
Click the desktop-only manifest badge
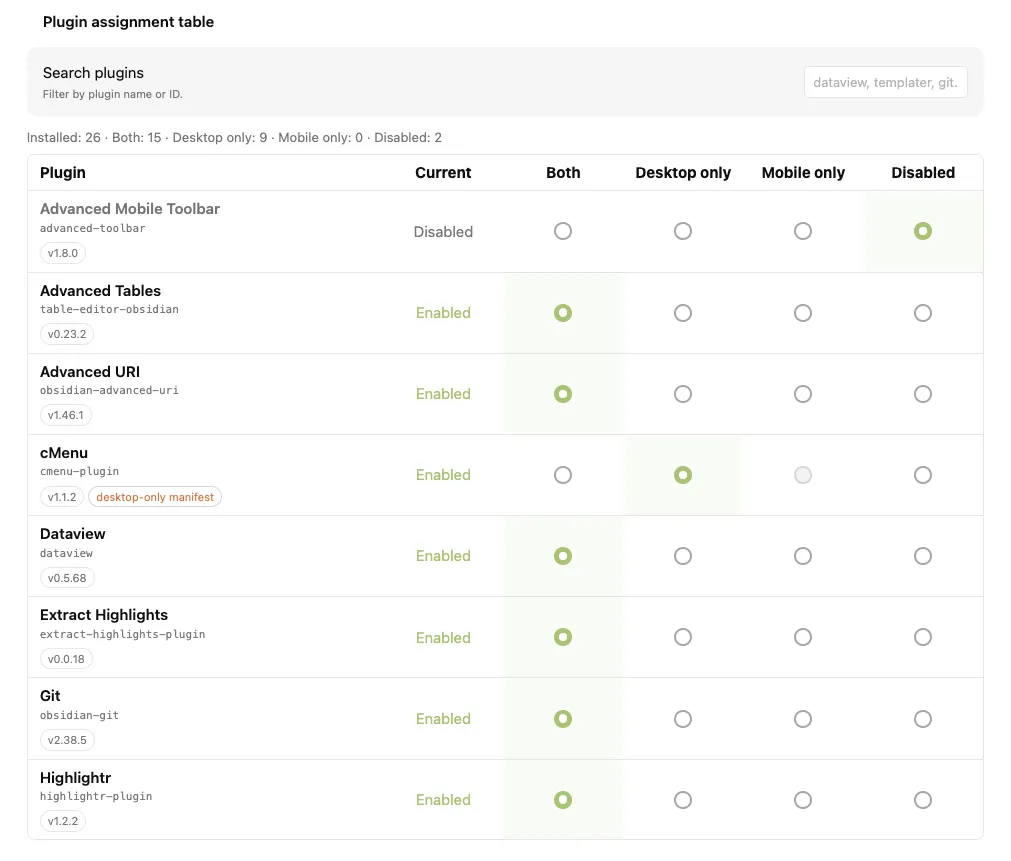pyautogui.click(x=155, y=497)
